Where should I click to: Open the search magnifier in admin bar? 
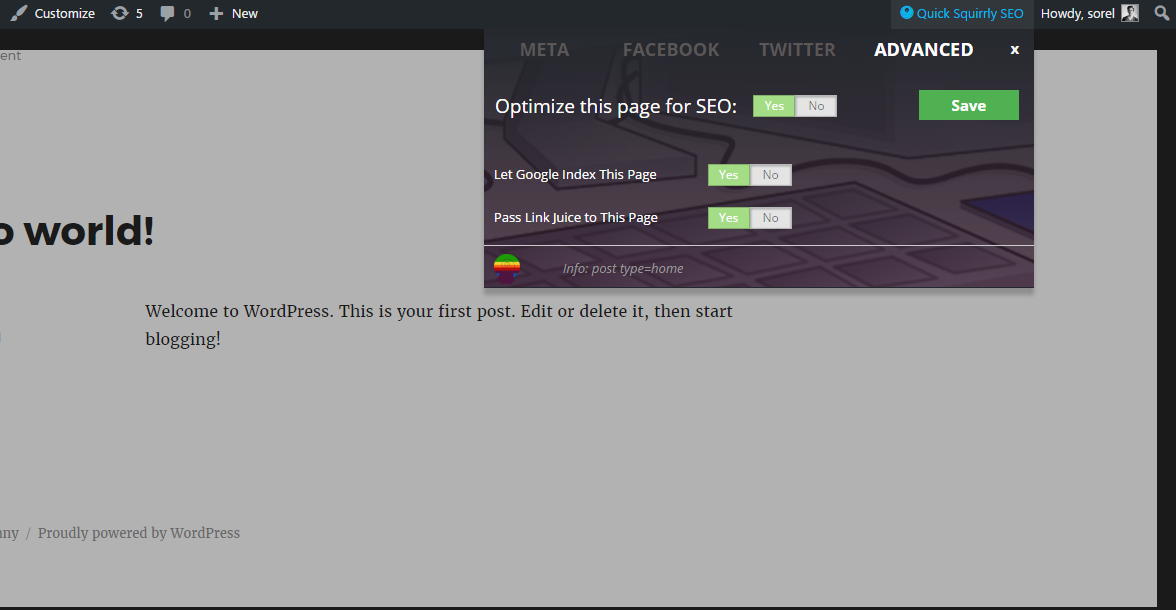pyautogui.click(x=1161, y=13)
